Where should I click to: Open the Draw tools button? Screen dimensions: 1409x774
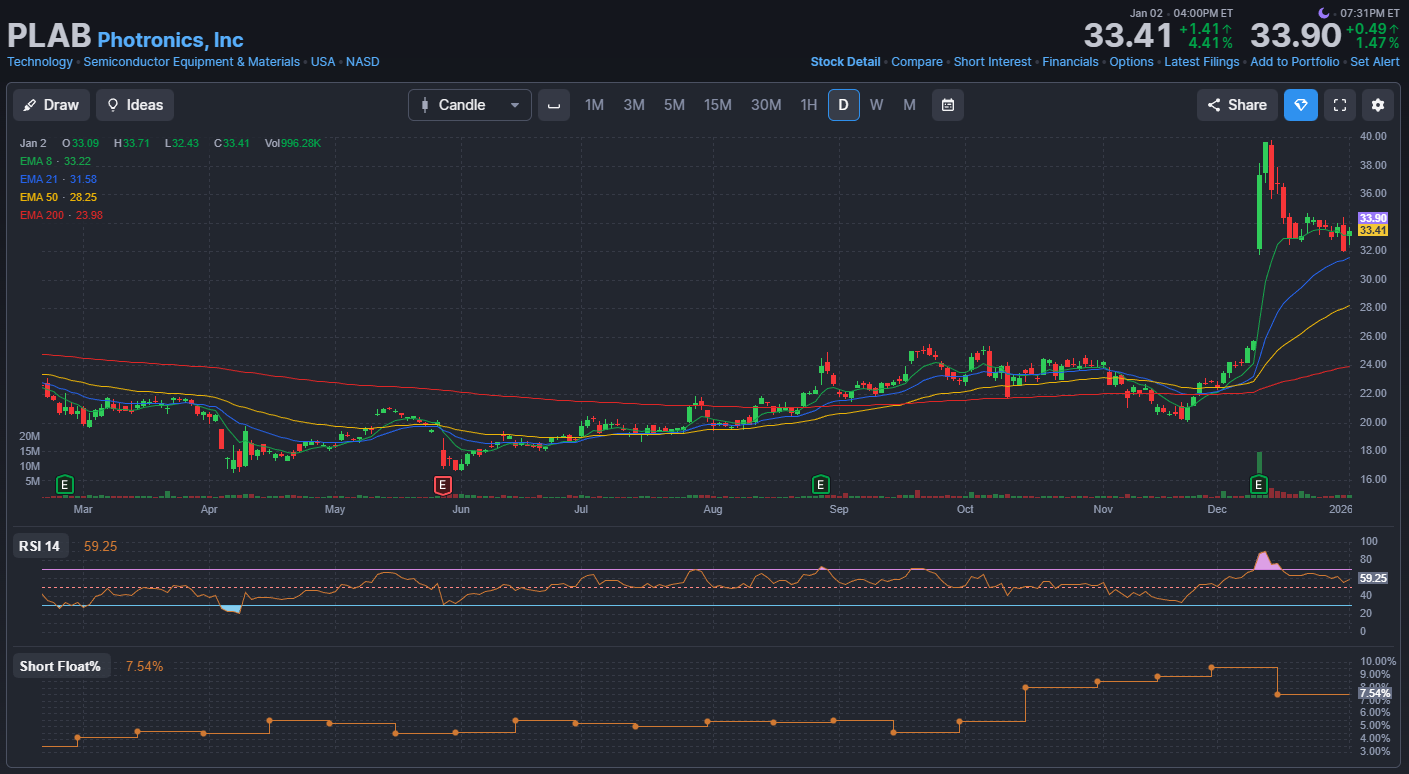(51, 105)
